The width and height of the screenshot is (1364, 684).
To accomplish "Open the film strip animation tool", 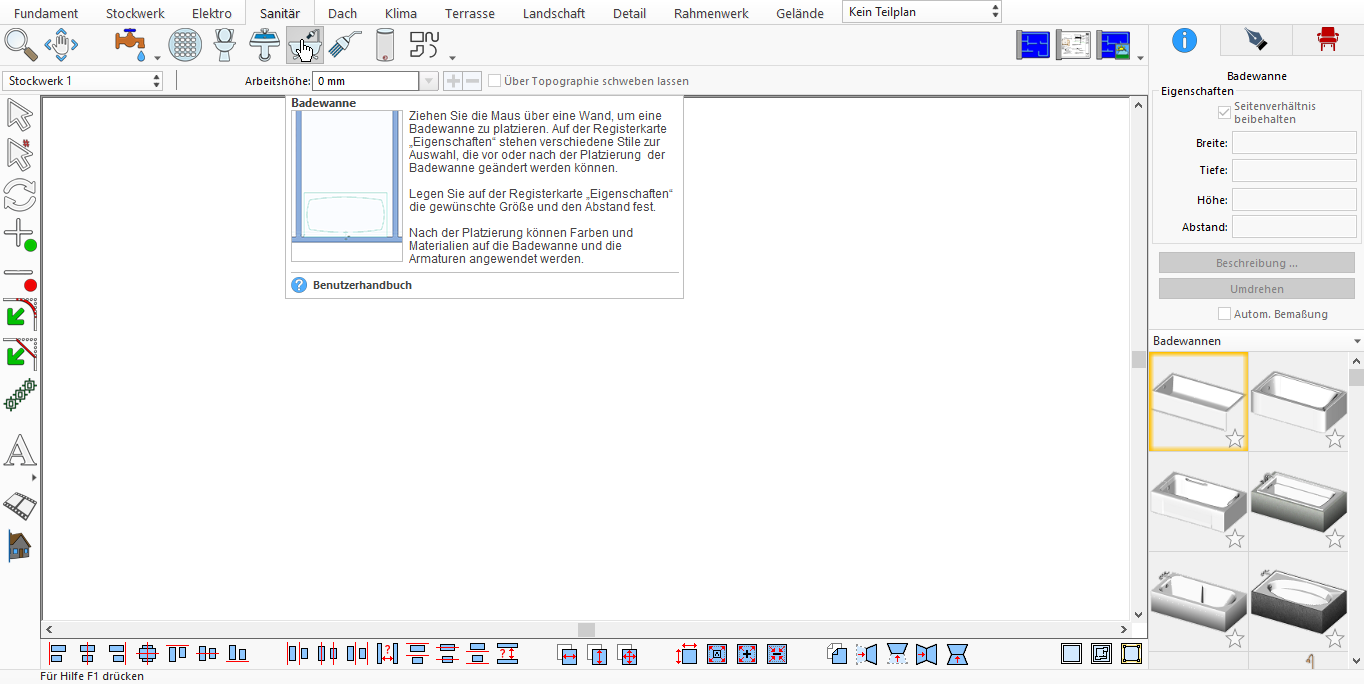I will coord(20,506).
